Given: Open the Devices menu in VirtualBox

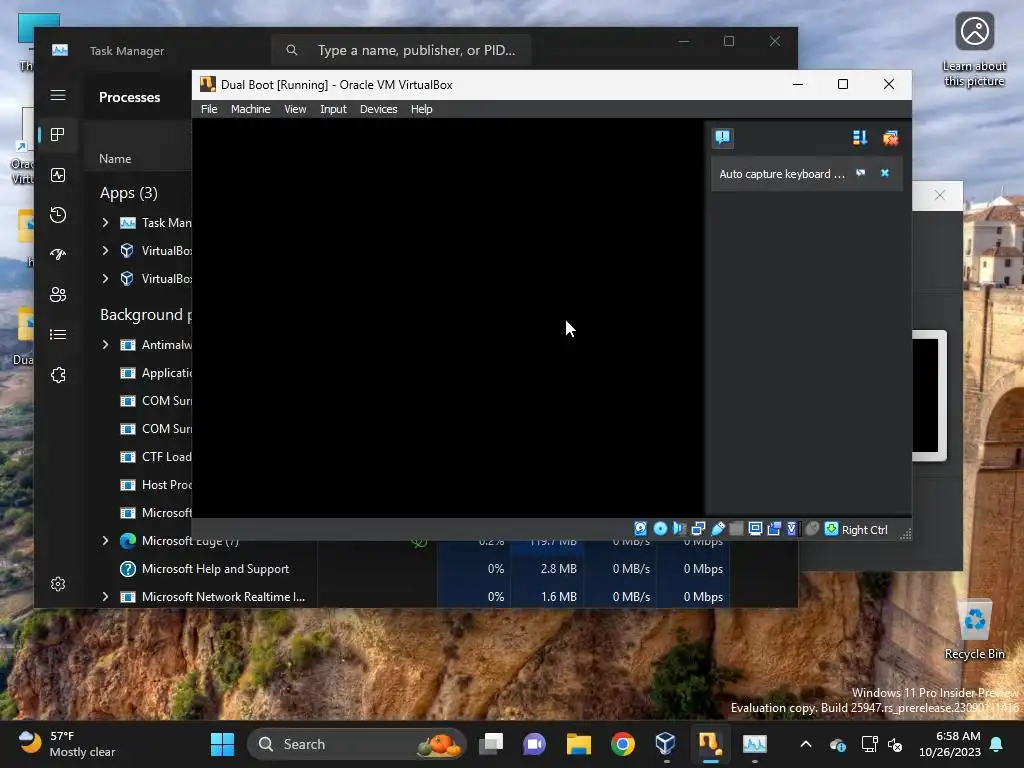Looking at the screenshot, I should 378,109.
